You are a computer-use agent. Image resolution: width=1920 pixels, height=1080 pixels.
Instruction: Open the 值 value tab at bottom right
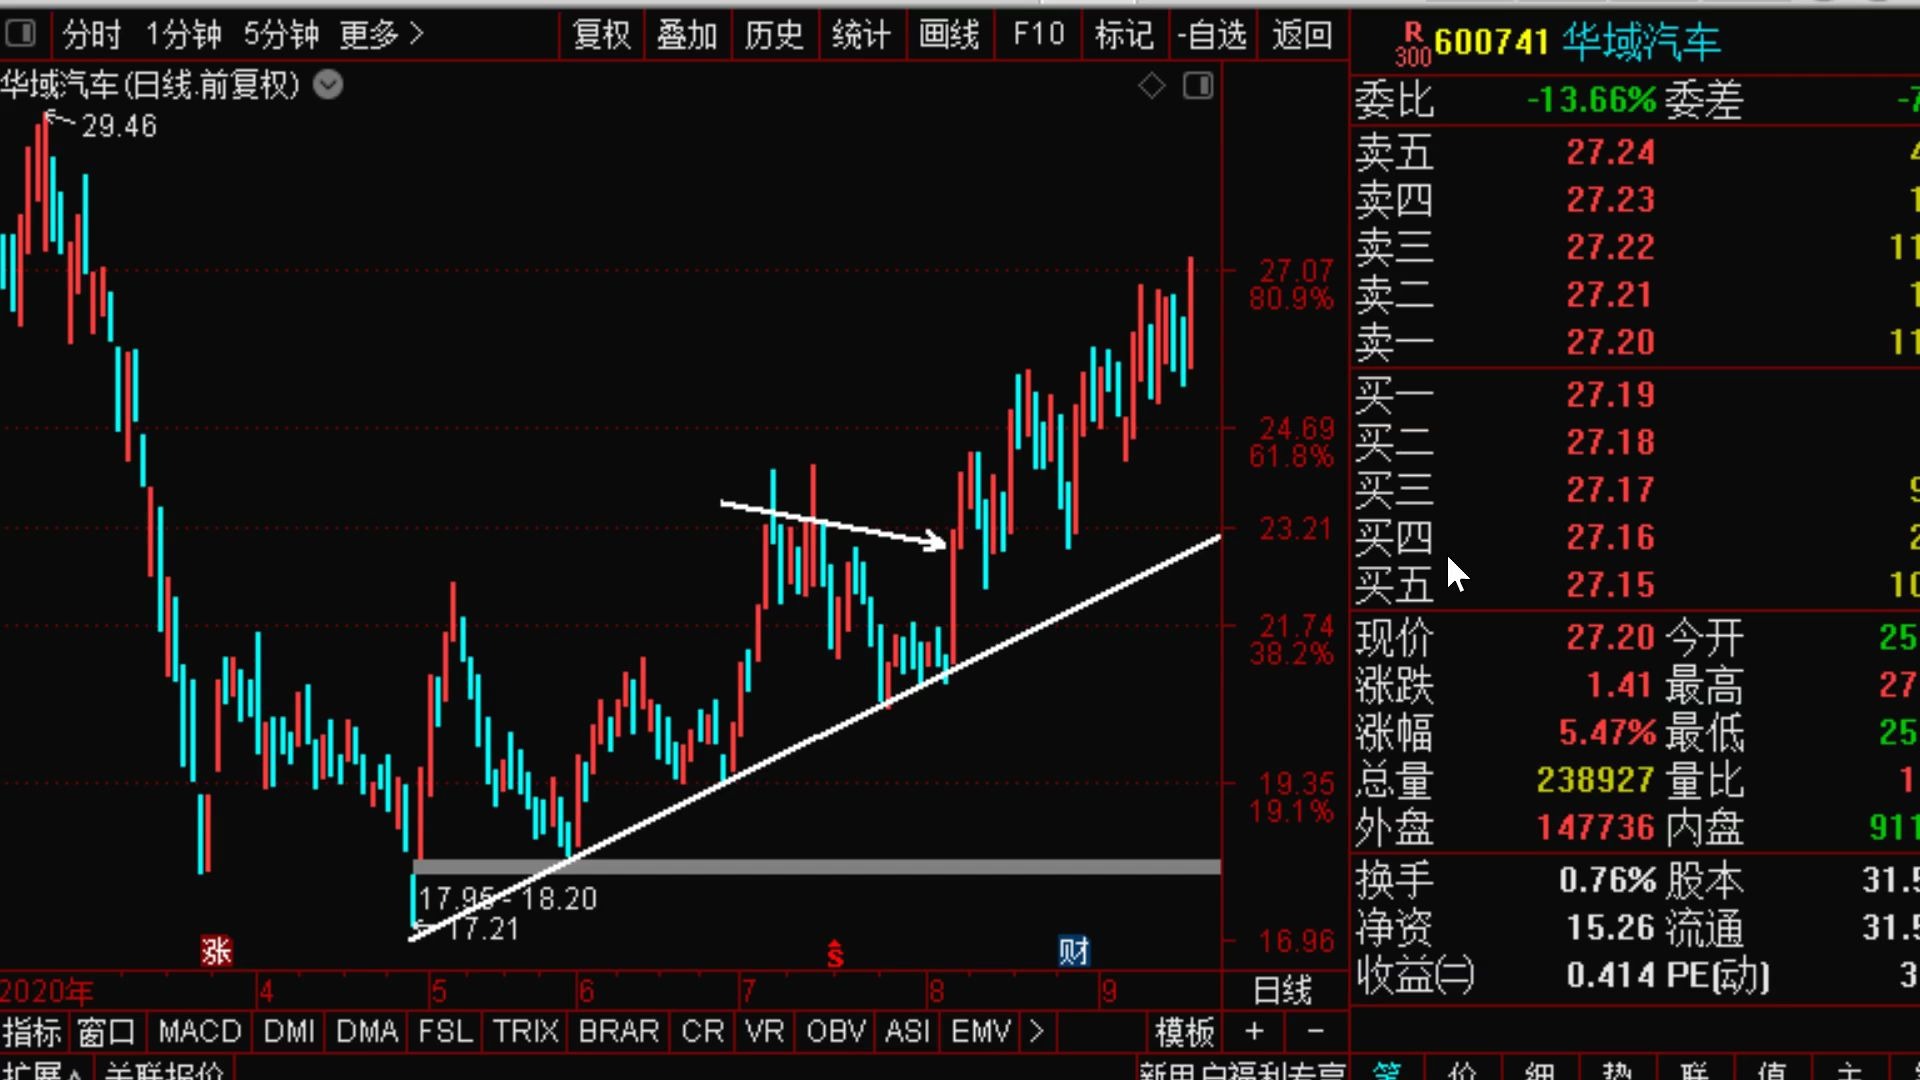coord(1771,1071)
